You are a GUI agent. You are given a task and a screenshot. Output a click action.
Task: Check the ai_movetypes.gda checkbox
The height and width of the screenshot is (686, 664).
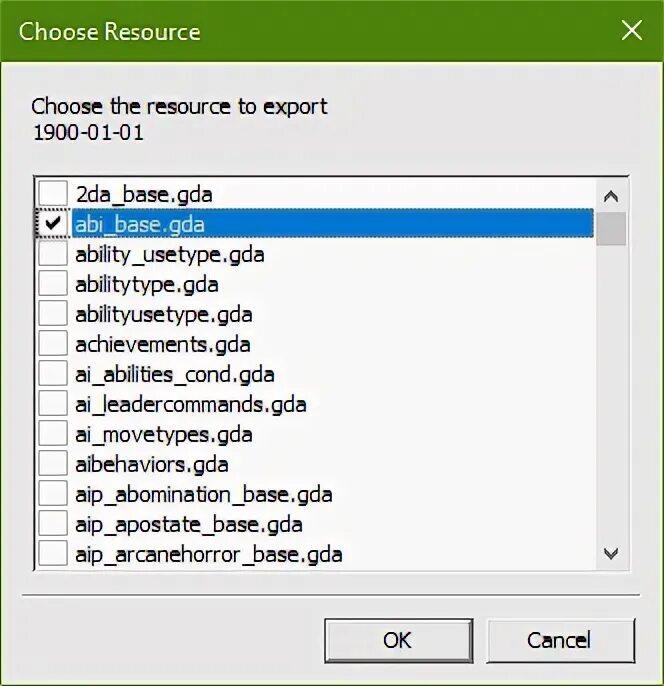pyautogui.click(x=53, y=434)
